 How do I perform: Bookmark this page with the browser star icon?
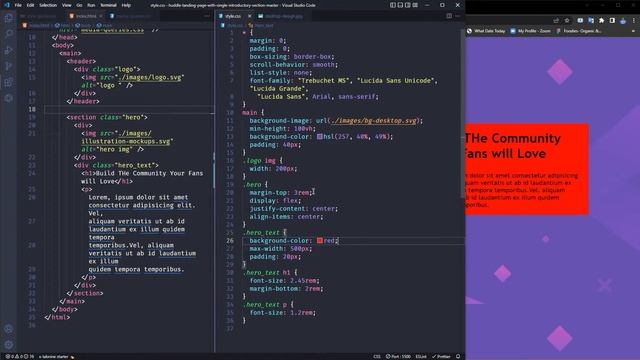click(x=567, y=20)
